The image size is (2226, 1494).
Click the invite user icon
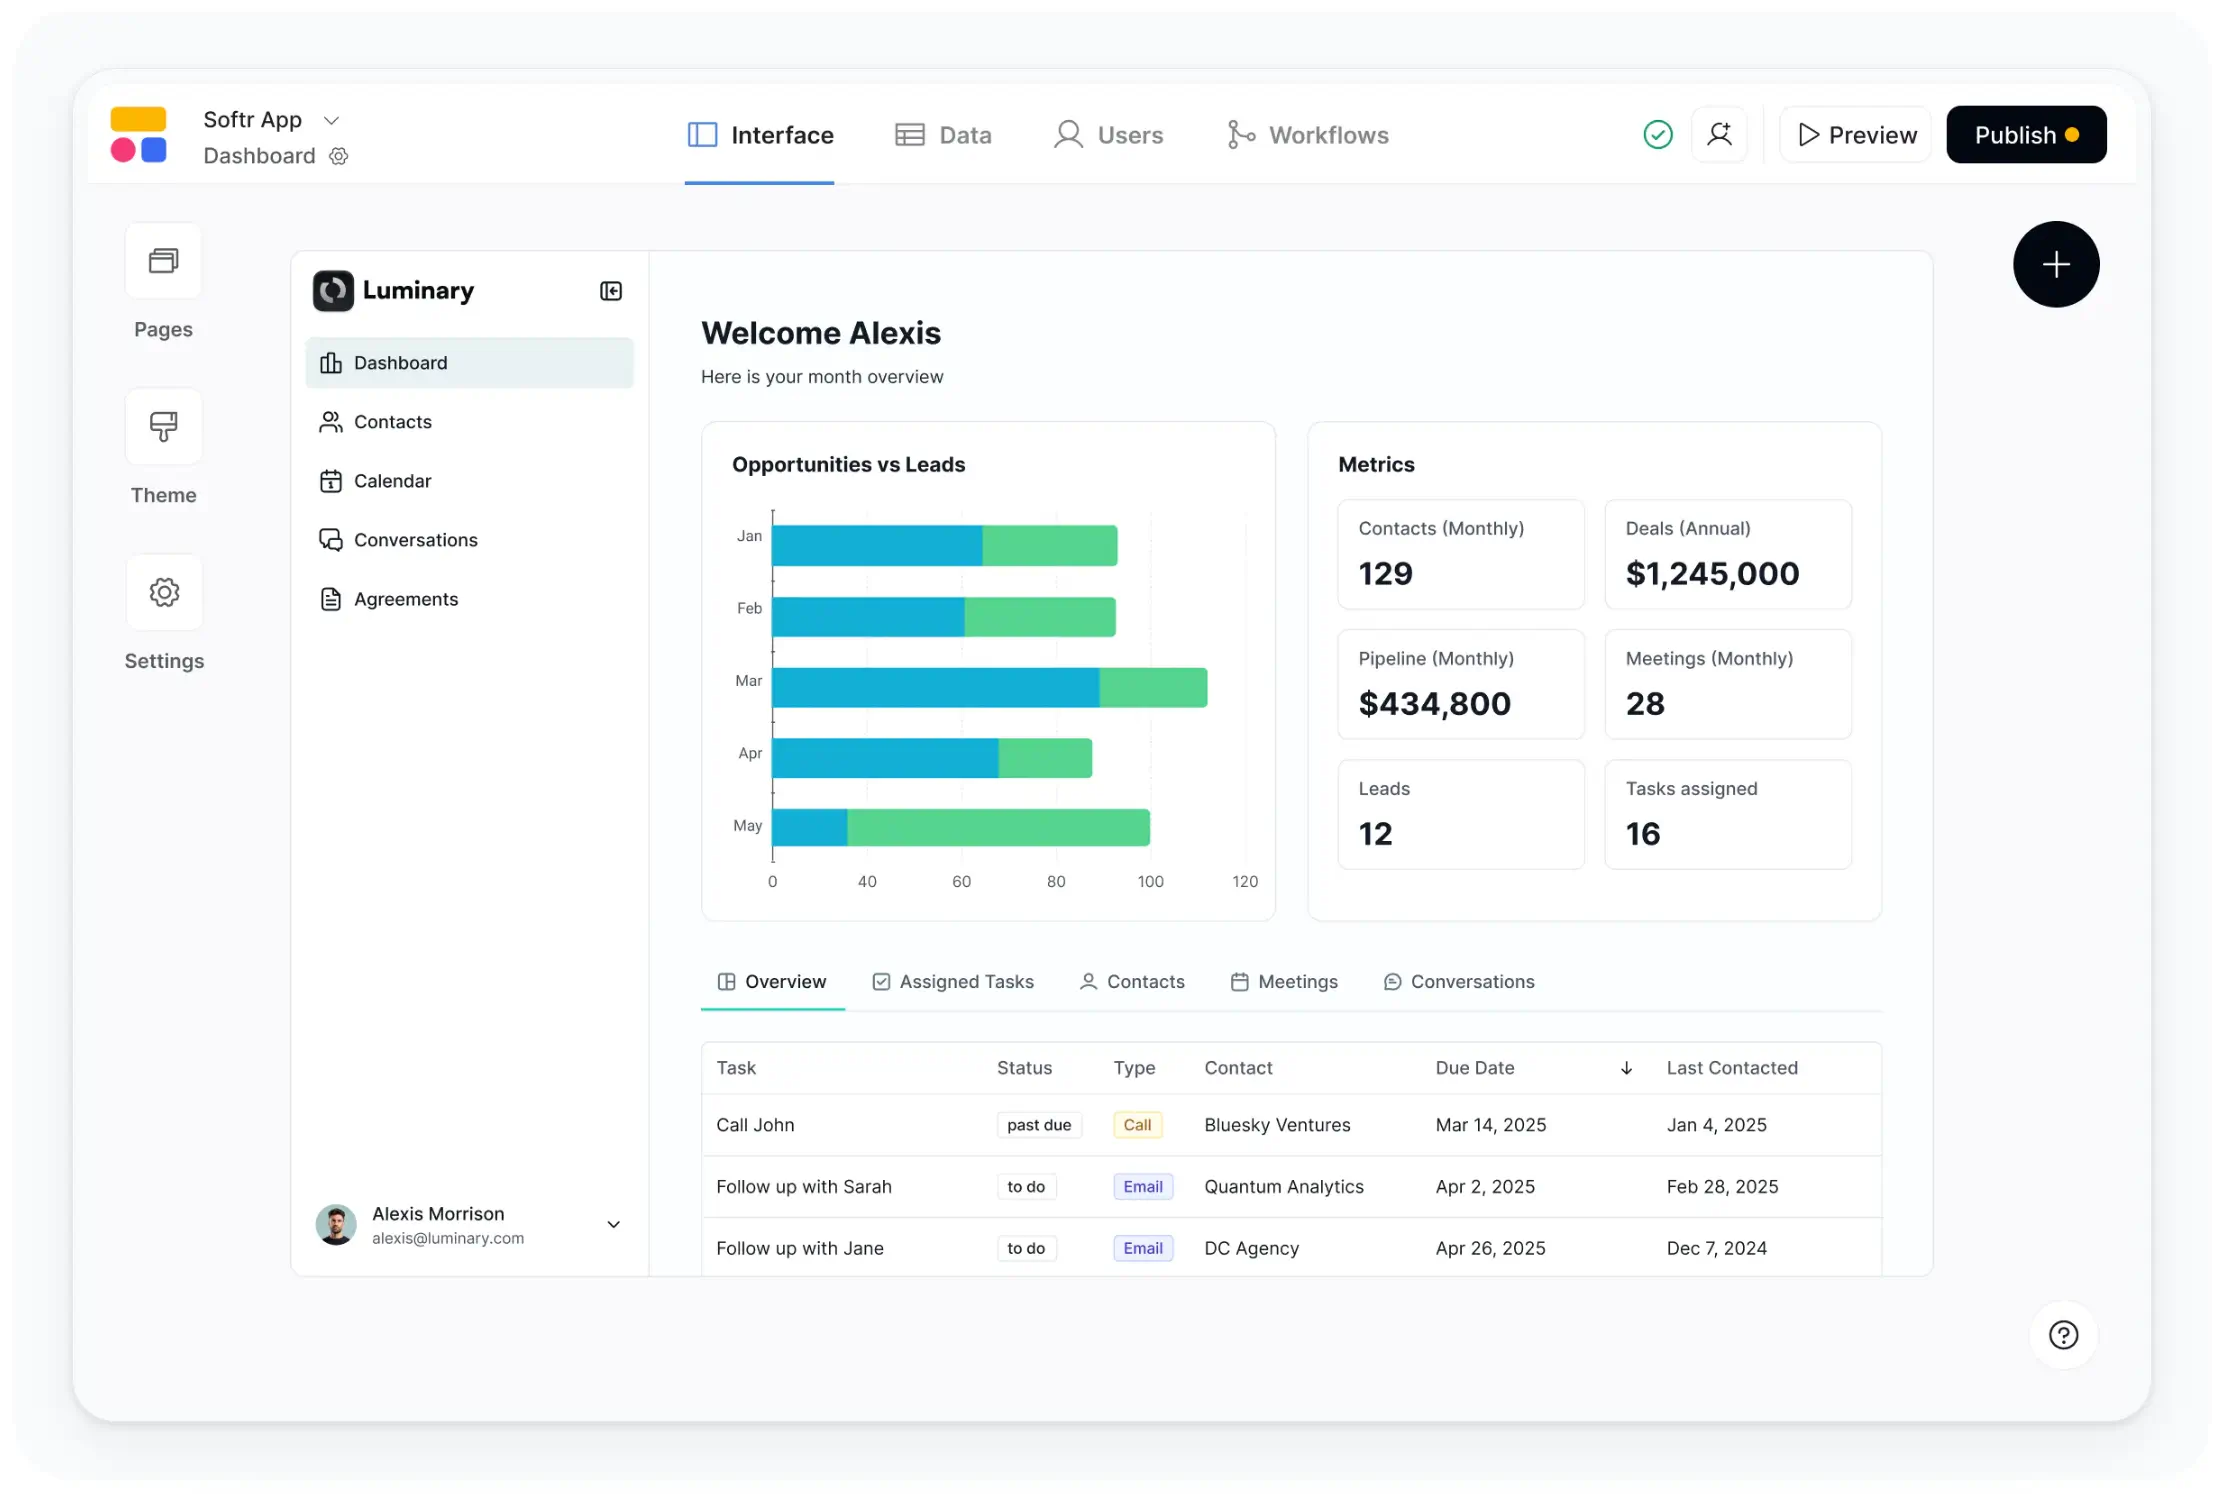pos(1719,134)
